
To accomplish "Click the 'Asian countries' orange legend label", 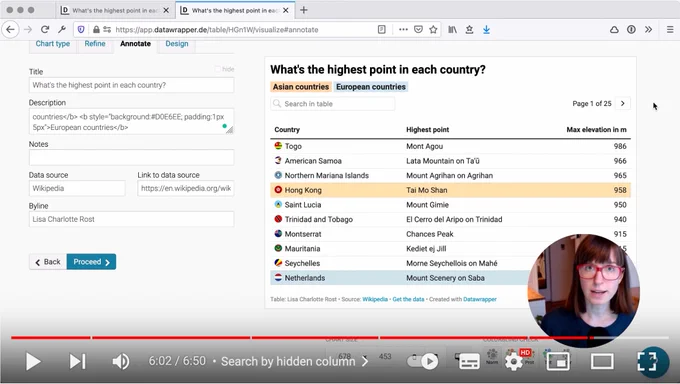I will point(301,87).
